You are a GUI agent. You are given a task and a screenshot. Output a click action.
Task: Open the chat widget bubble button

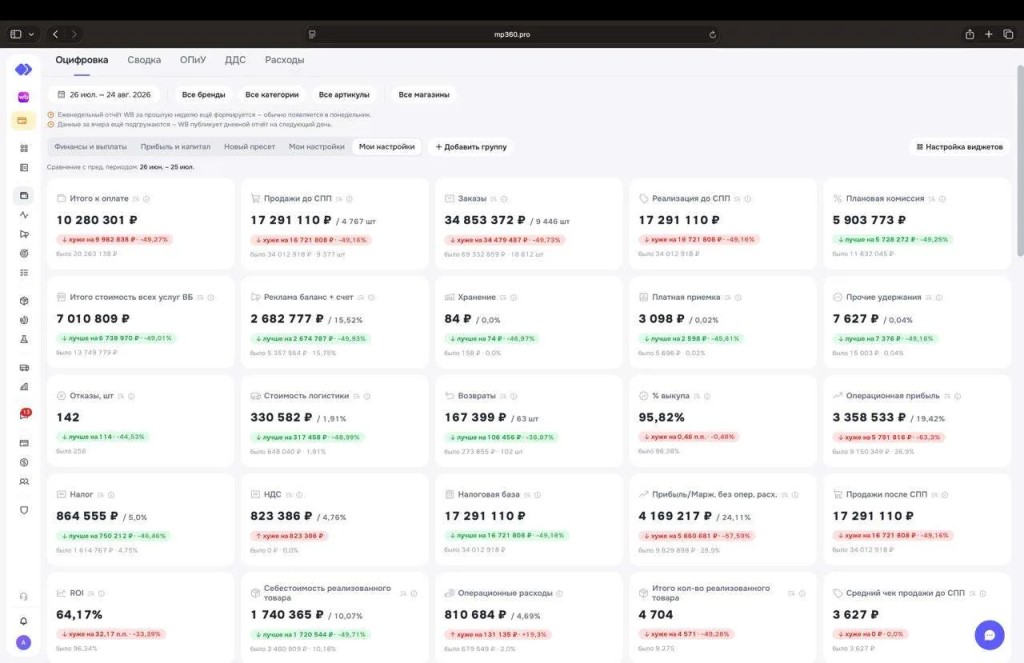tap(989, 635)
